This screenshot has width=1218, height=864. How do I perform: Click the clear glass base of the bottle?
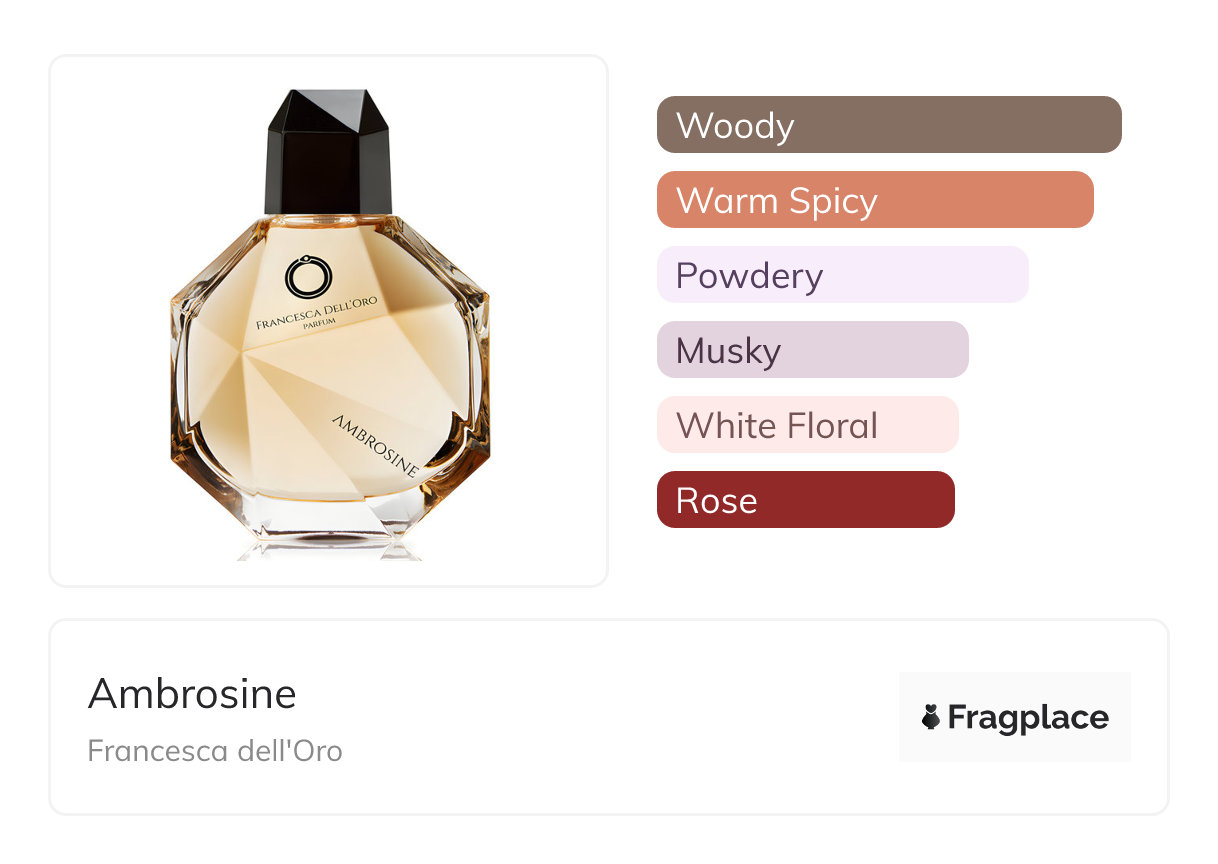tap(330, 527)
